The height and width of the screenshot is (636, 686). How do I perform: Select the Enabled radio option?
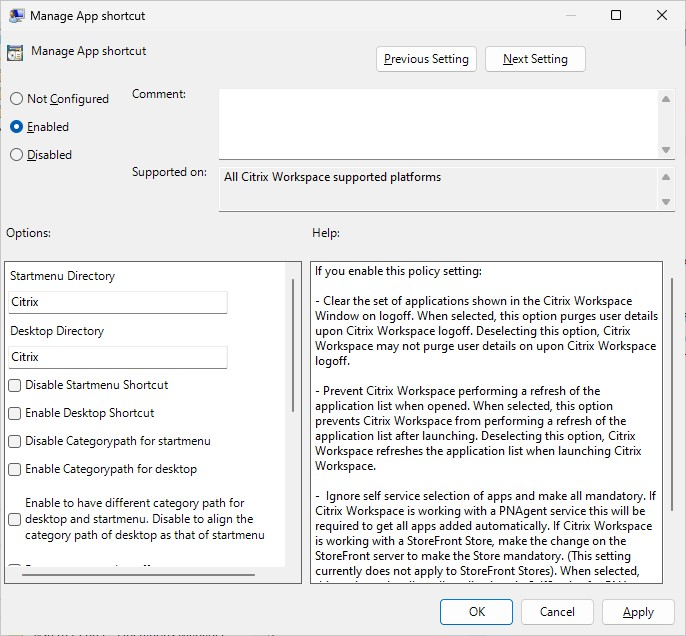pos(16,127)
